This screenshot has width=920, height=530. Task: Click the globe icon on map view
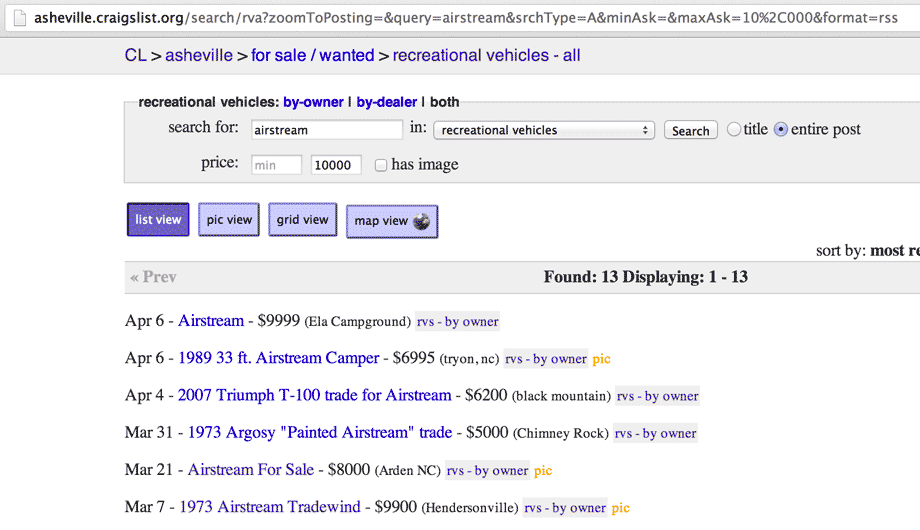pyautogui.click(x=421, y=221)
